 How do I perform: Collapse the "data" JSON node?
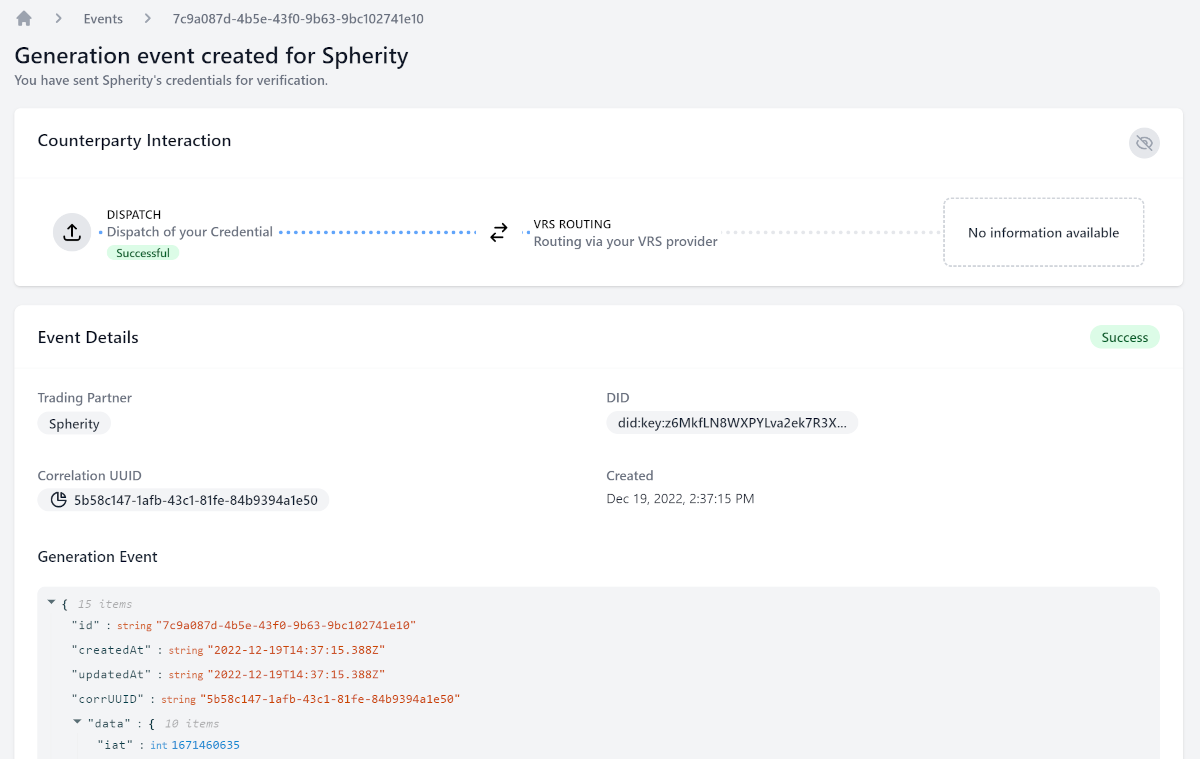tap(77, 722)
